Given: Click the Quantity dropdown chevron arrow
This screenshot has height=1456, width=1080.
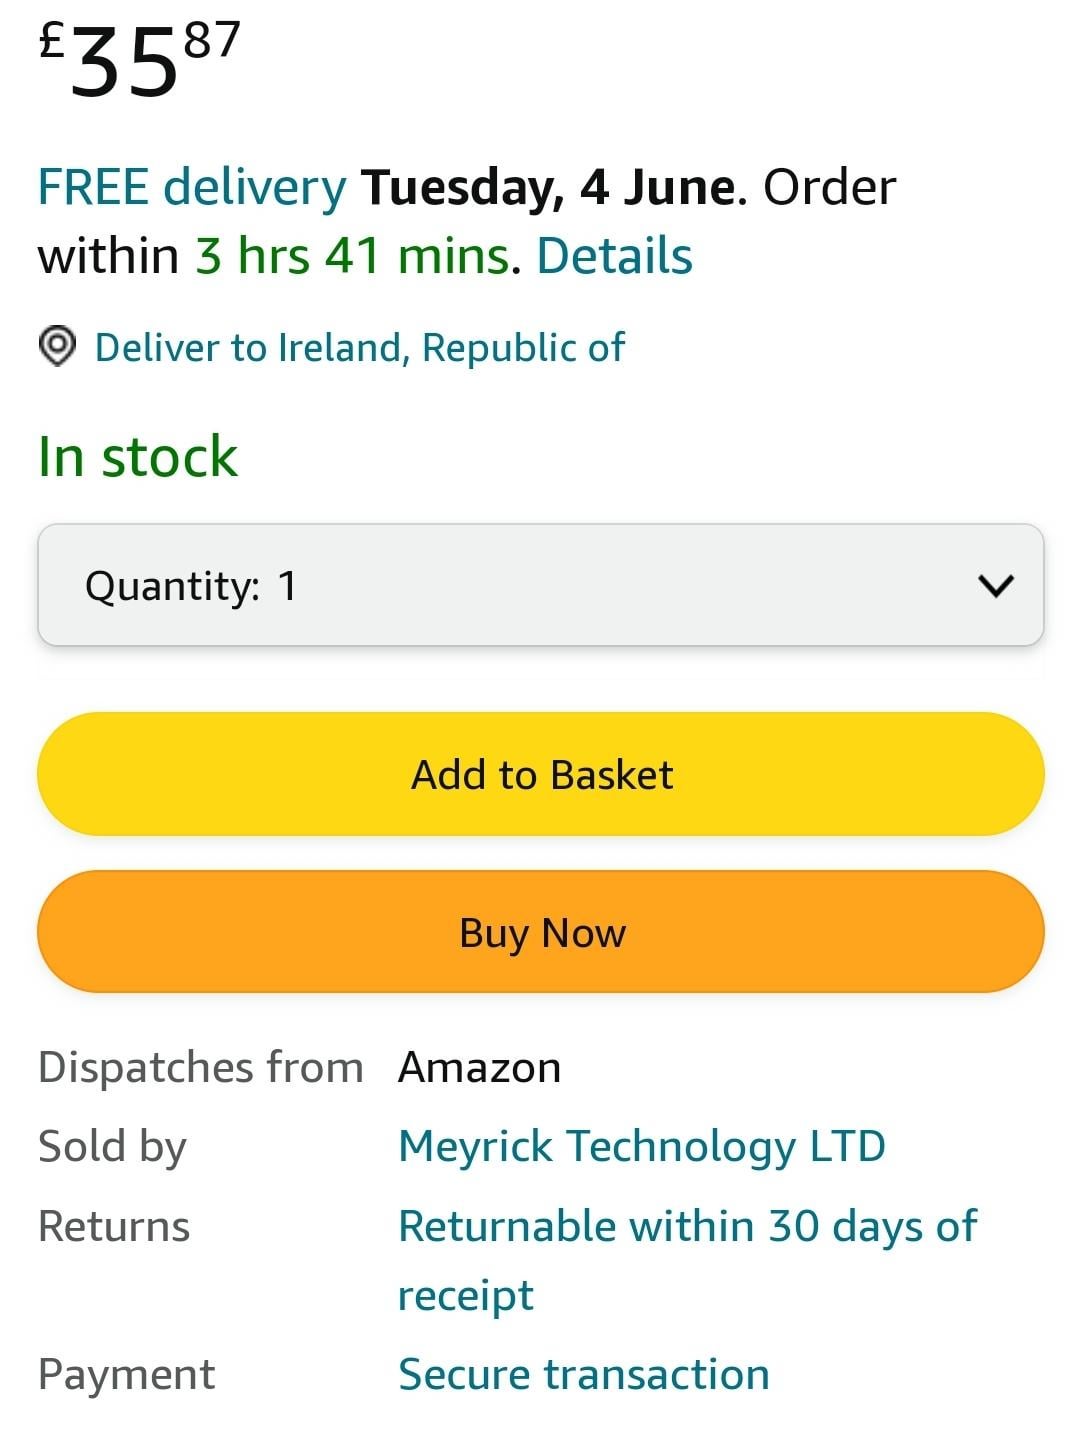Looking at the screenshot, I should click(995, 585).
